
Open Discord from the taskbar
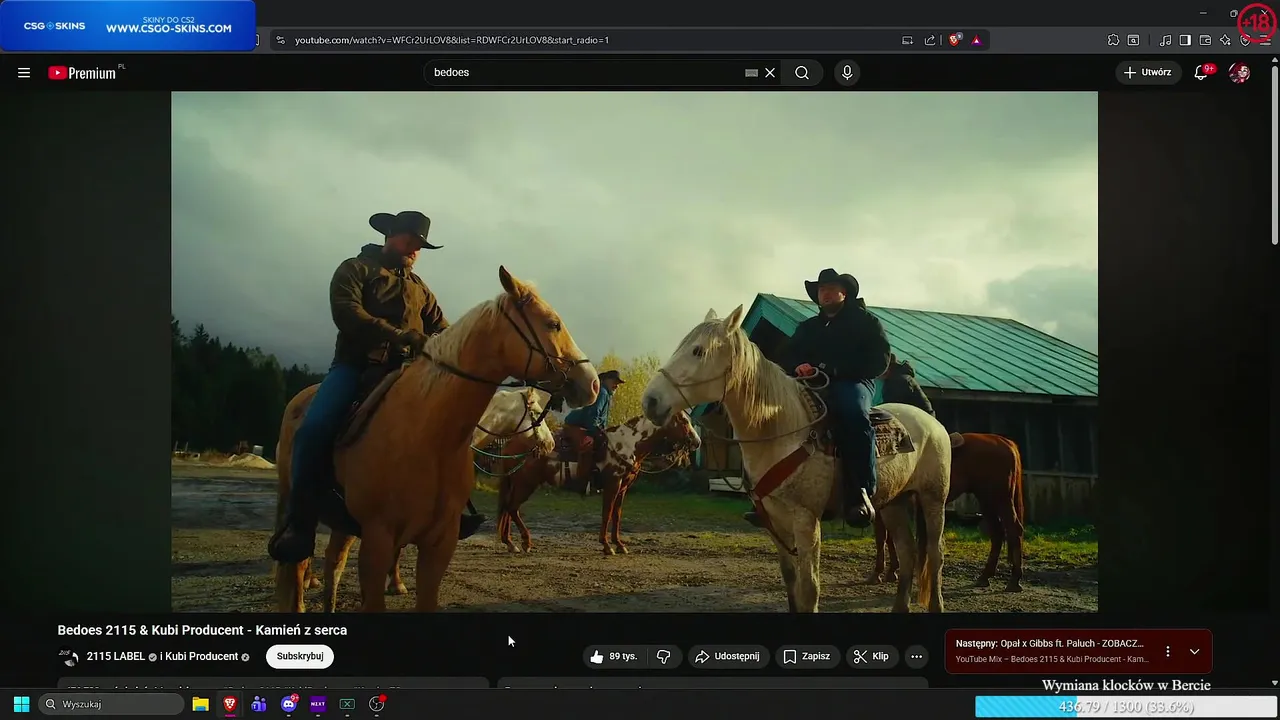289,704
